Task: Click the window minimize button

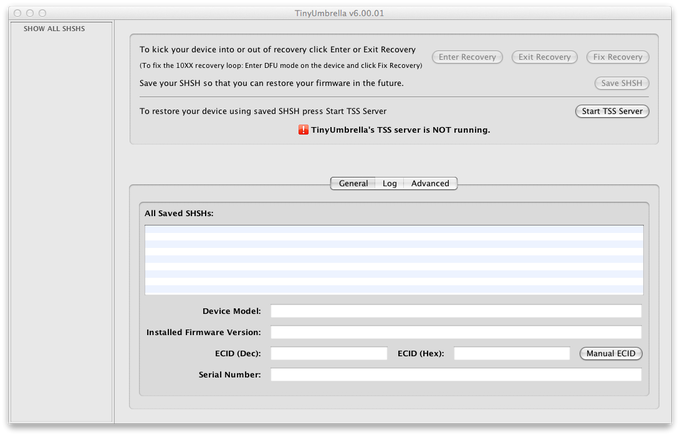Action: (30, 13)
